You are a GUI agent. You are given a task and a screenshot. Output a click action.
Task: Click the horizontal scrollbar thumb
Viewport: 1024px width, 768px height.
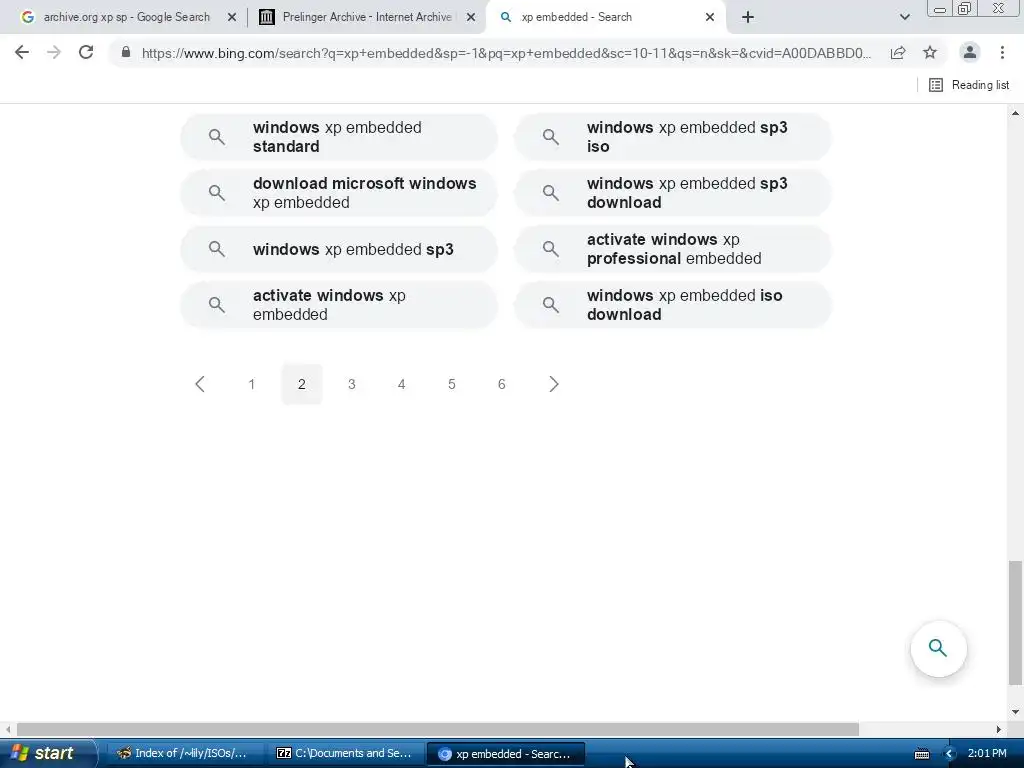pos(438,729)
